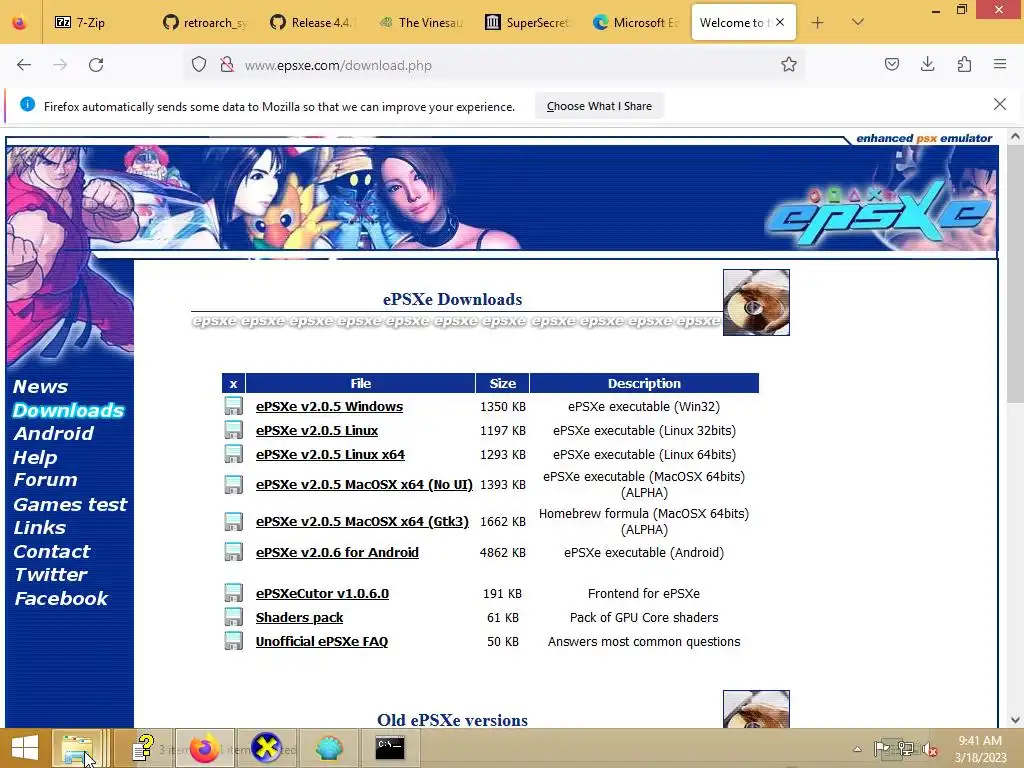The width and height of the screenshot is (1024, 768).
Task: Click the muted volume icon in system tray
Action: [x=930, y=749]
